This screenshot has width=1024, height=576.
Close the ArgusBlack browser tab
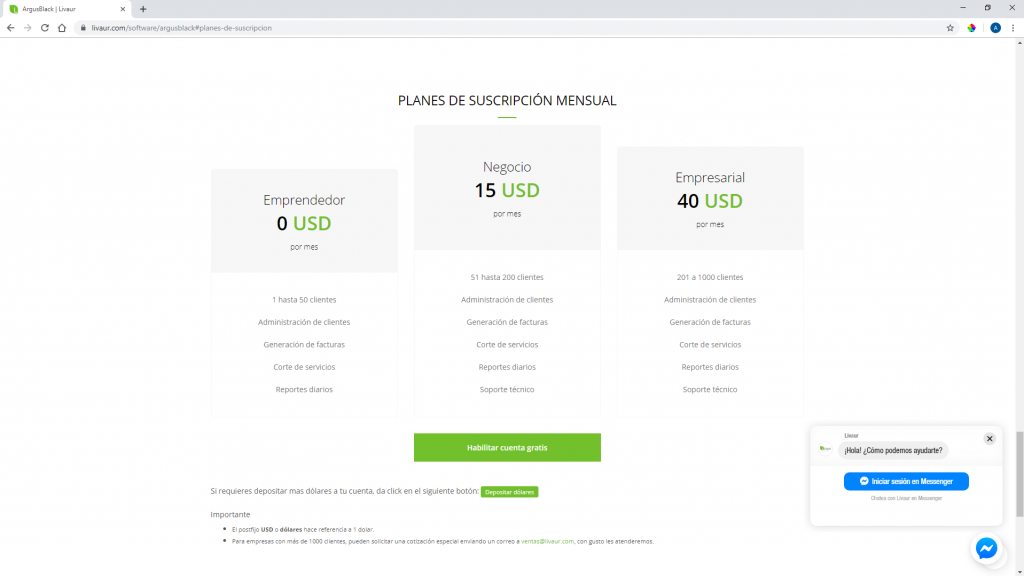[123, 9]
